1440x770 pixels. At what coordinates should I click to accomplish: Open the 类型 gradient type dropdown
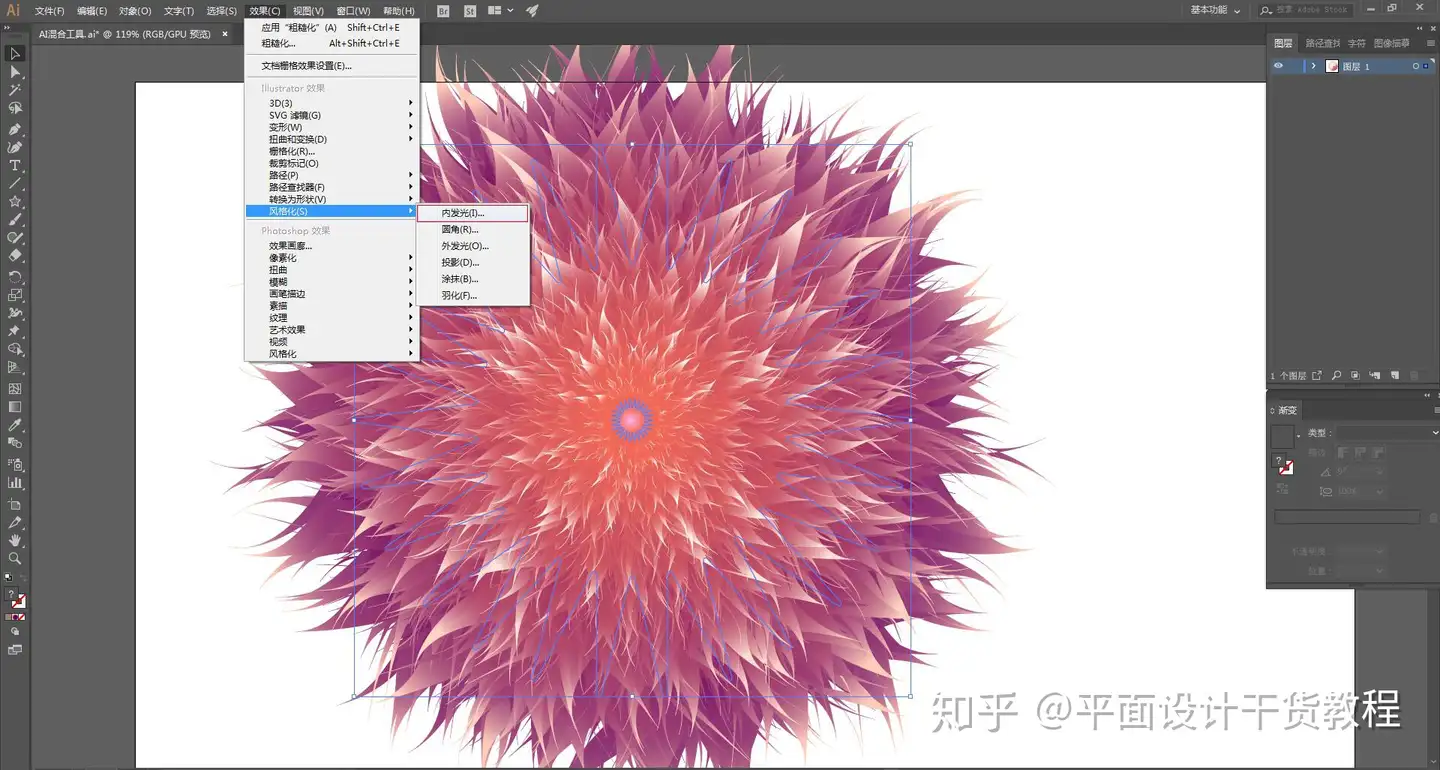click(x=1388, y=433)
